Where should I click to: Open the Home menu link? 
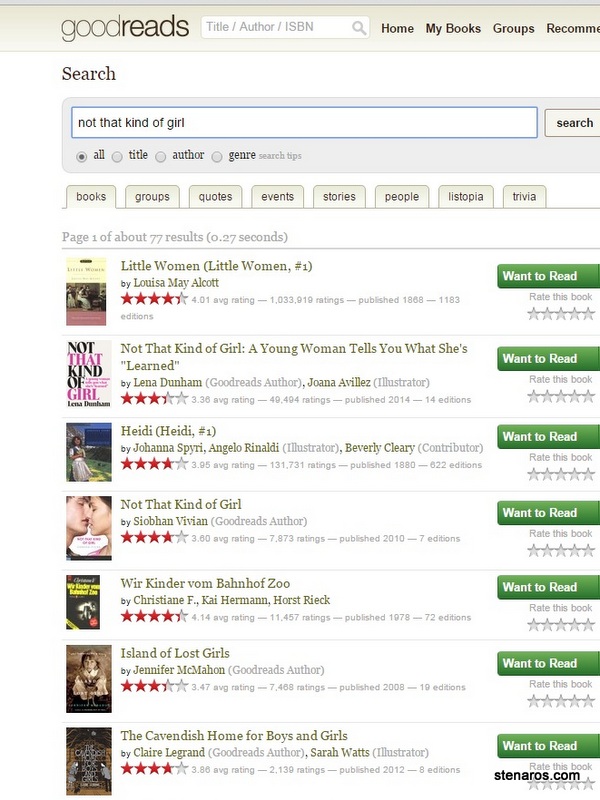pyautogui.click(x=397, y=29)
